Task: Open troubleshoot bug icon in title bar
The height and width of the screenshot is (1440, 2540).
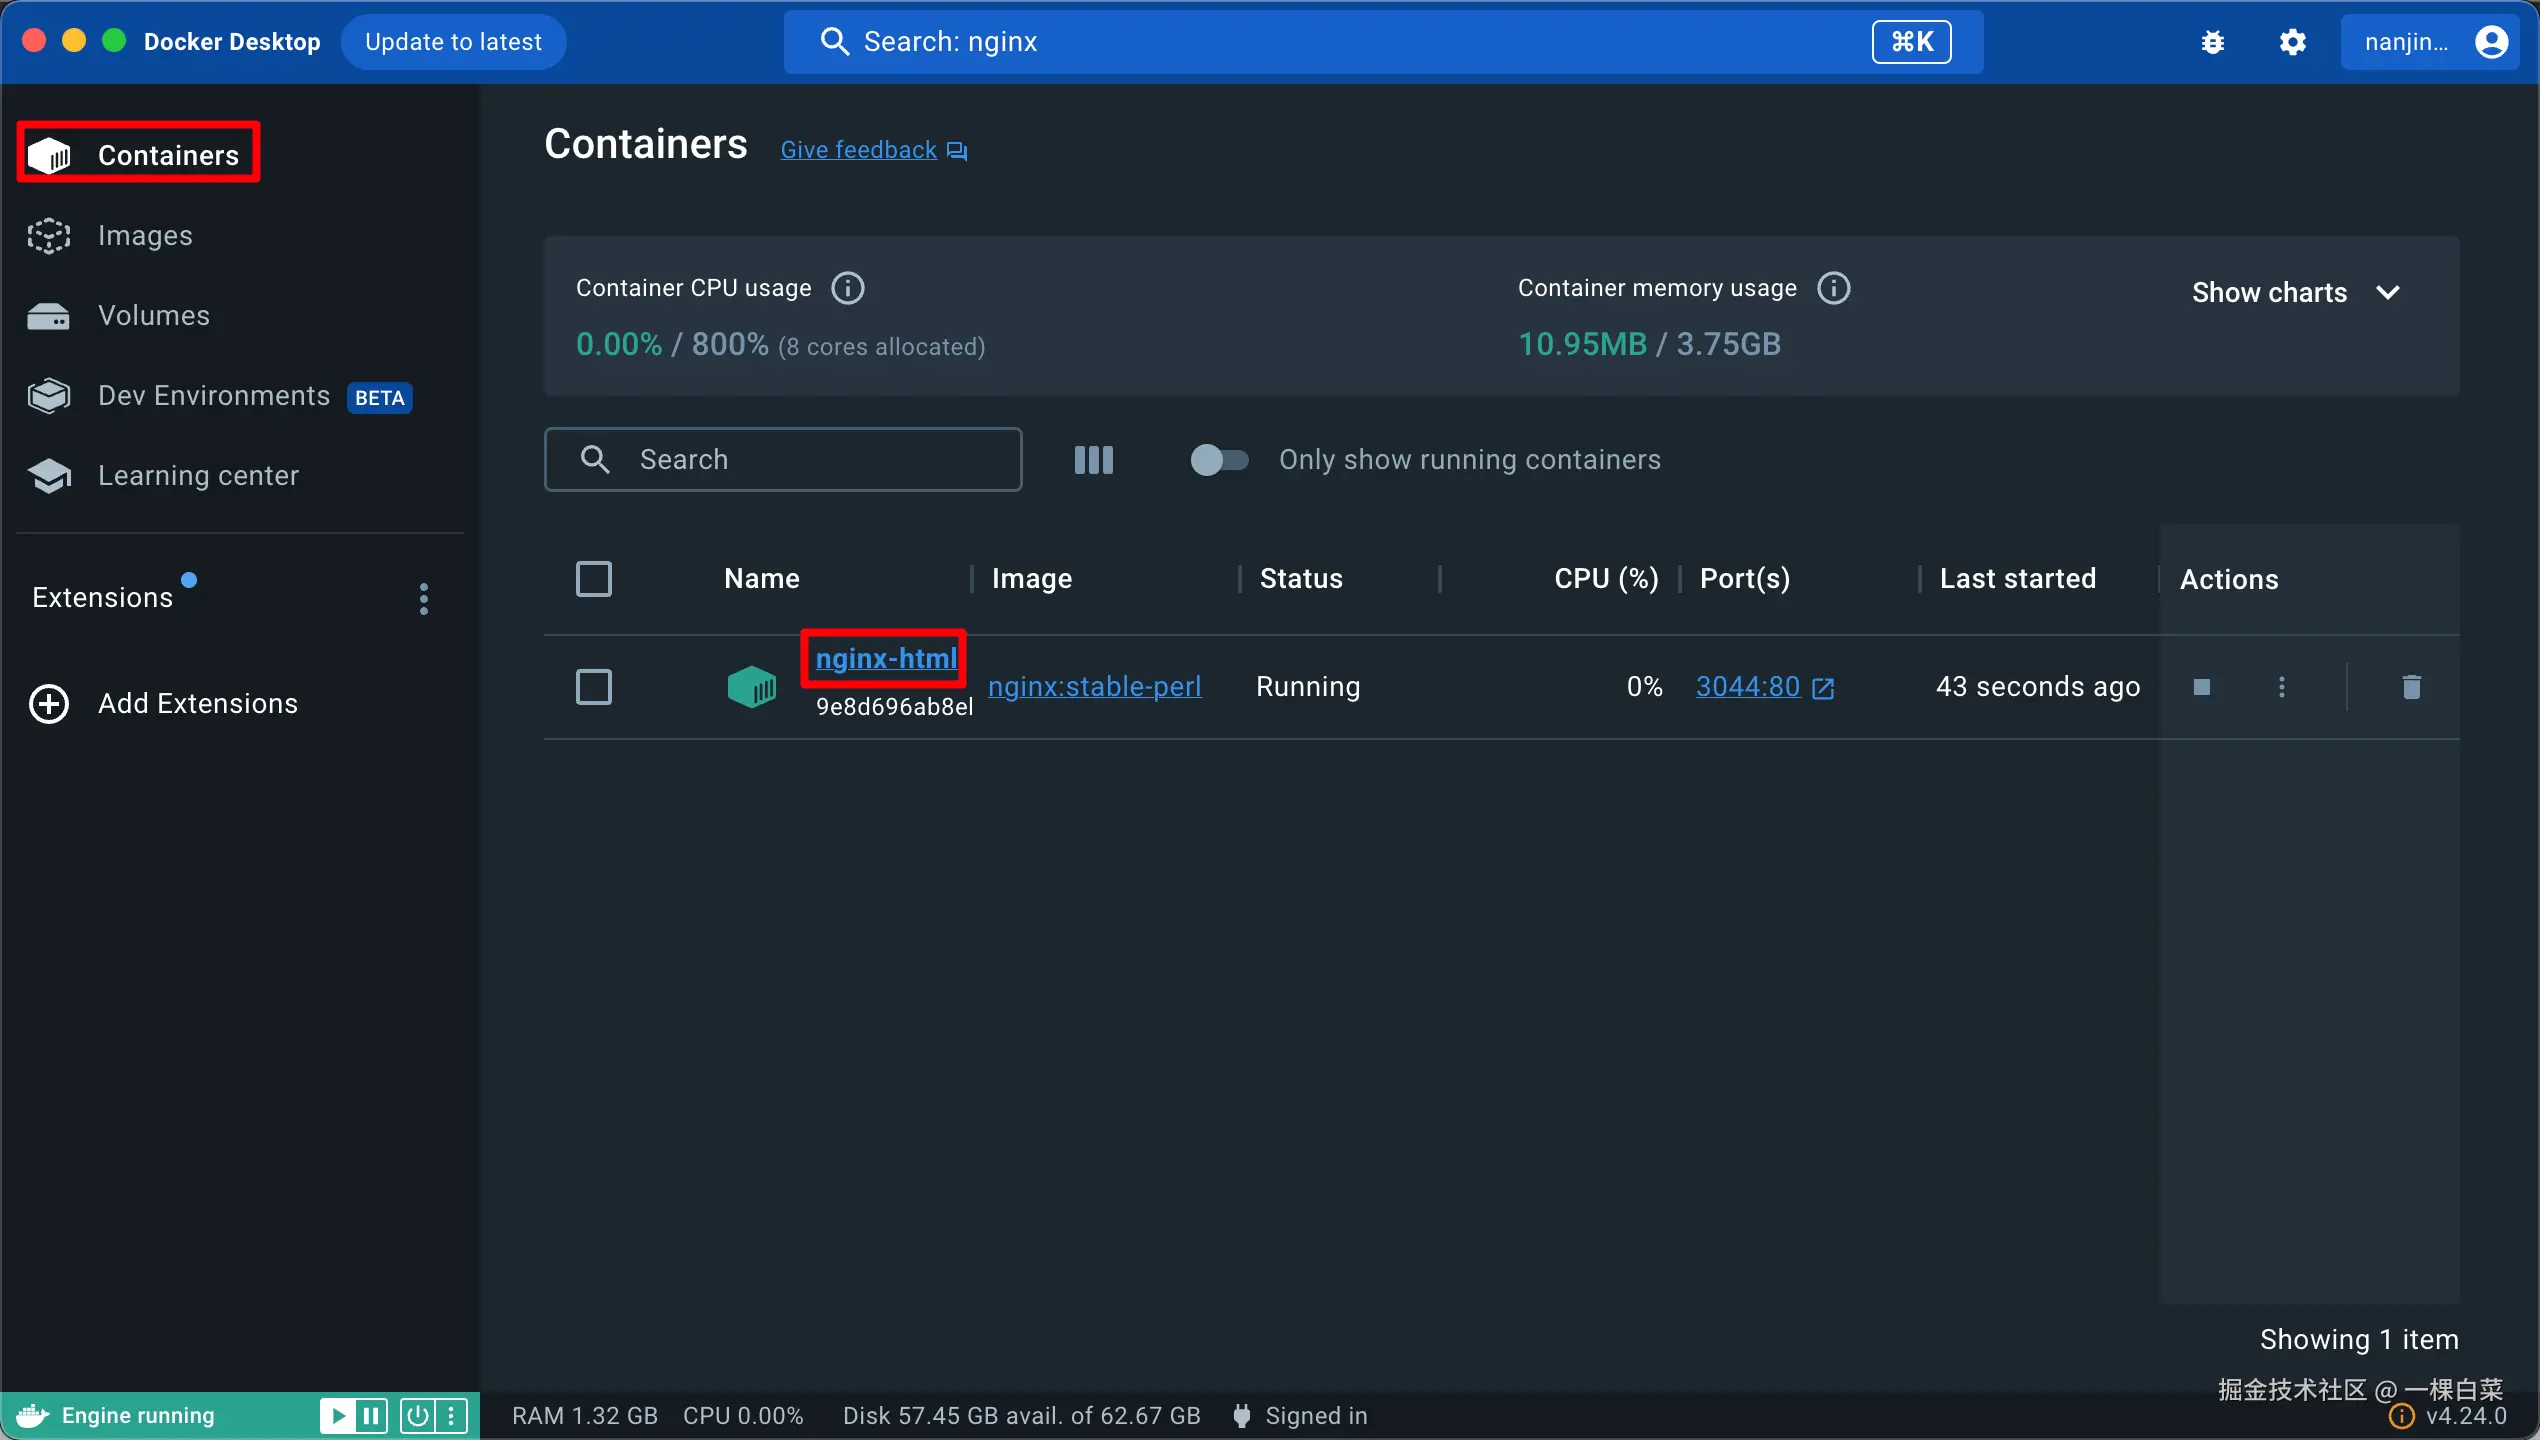Action: (2213, 42)
